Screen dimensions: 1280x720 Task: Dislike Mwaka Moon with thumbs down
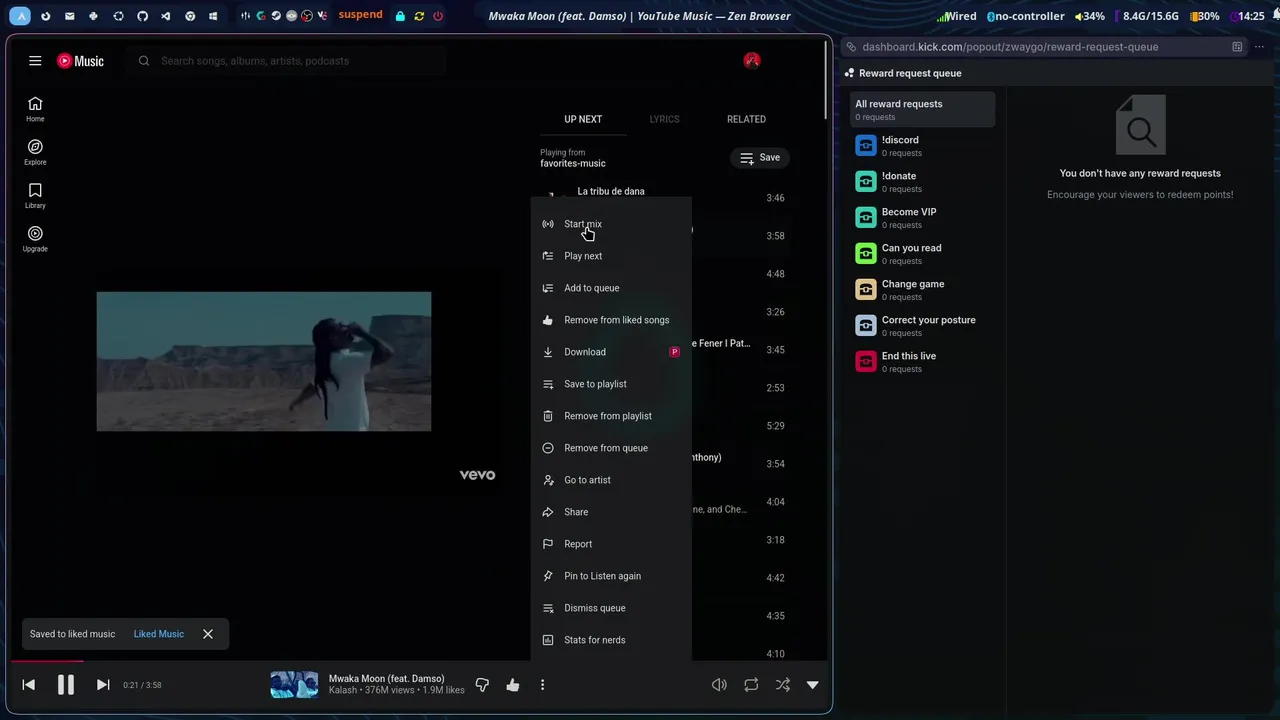[x=482, y=685]
